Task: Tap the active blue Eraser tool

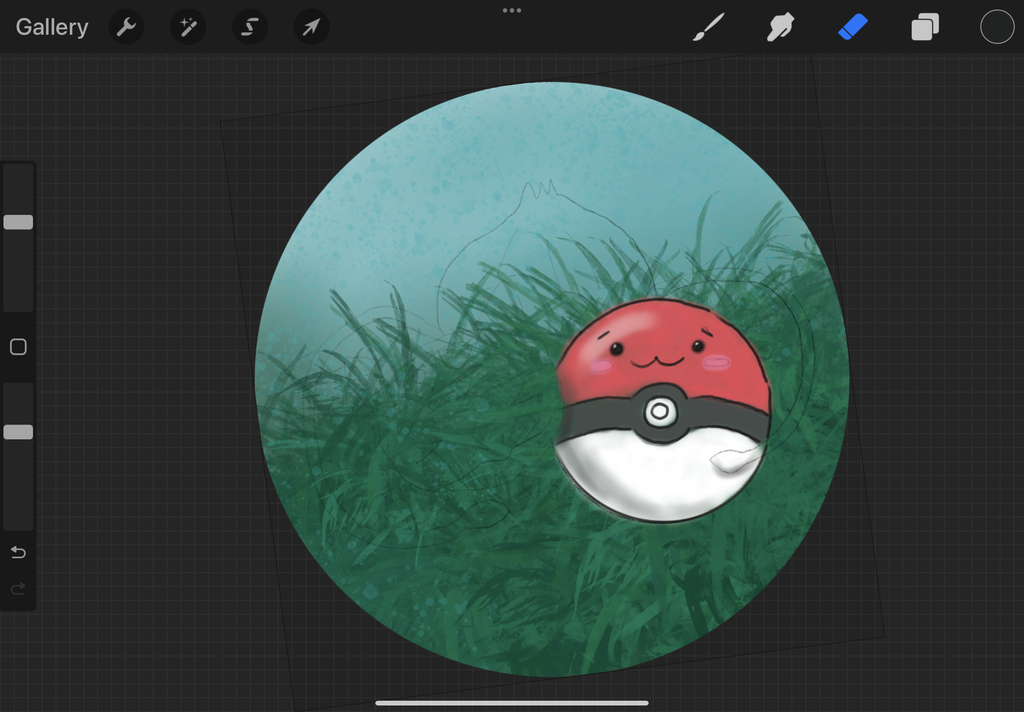Action: pos(852,27)
